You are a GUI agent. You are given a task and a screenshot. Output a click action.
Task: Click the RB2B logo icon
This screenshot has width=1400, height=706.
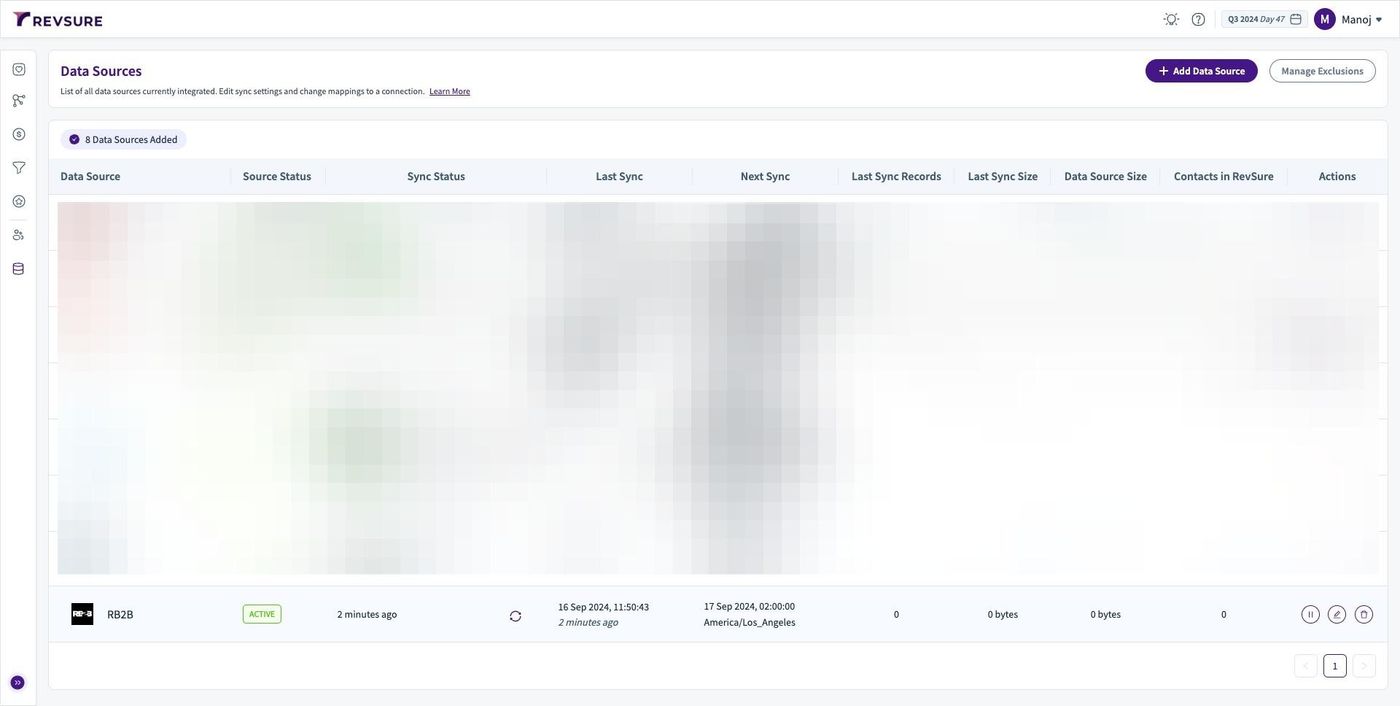pos(82,614)
